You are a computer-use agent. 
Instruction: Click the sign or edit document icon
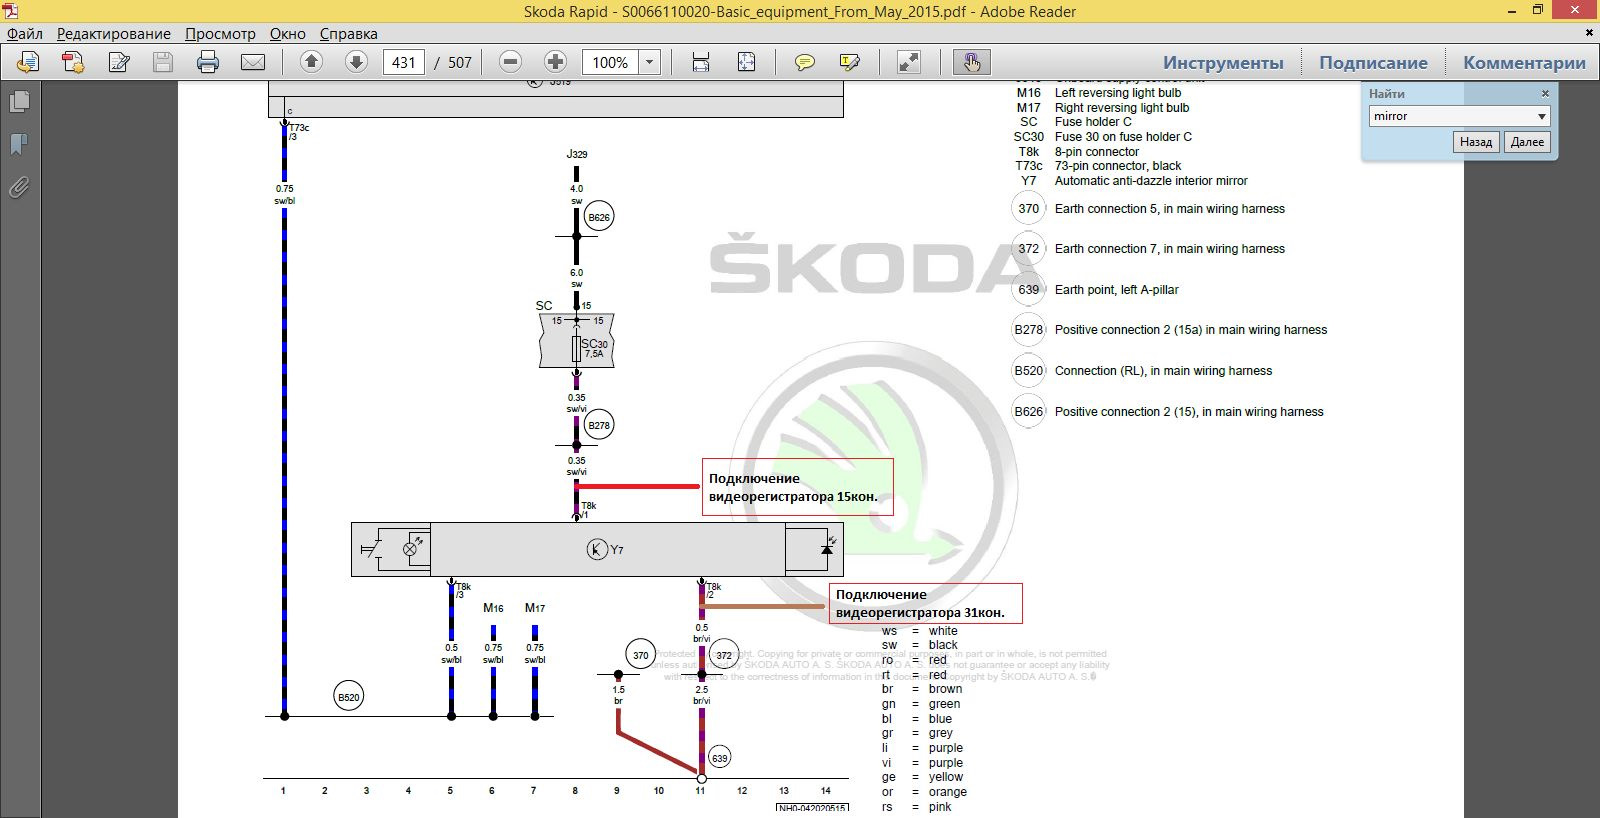[119, 62]
